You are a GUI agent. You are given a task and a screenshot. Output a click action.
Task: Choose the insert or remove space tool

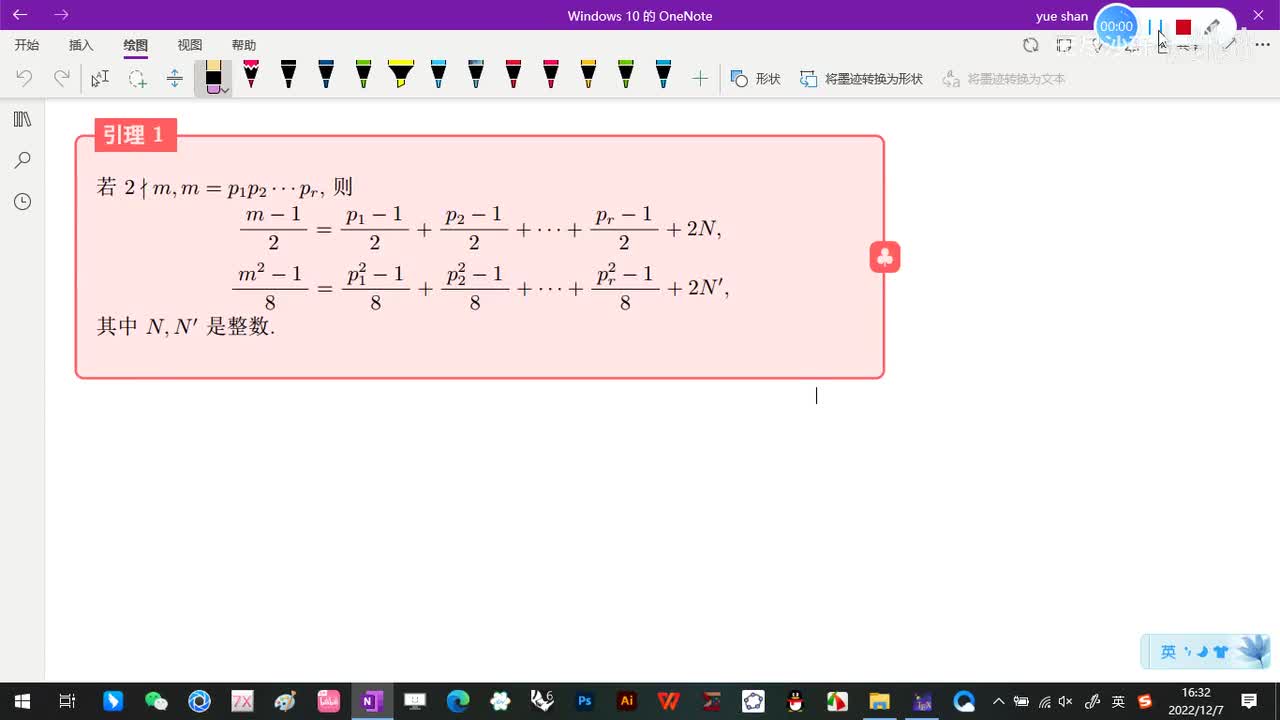[x=175, y=78]
